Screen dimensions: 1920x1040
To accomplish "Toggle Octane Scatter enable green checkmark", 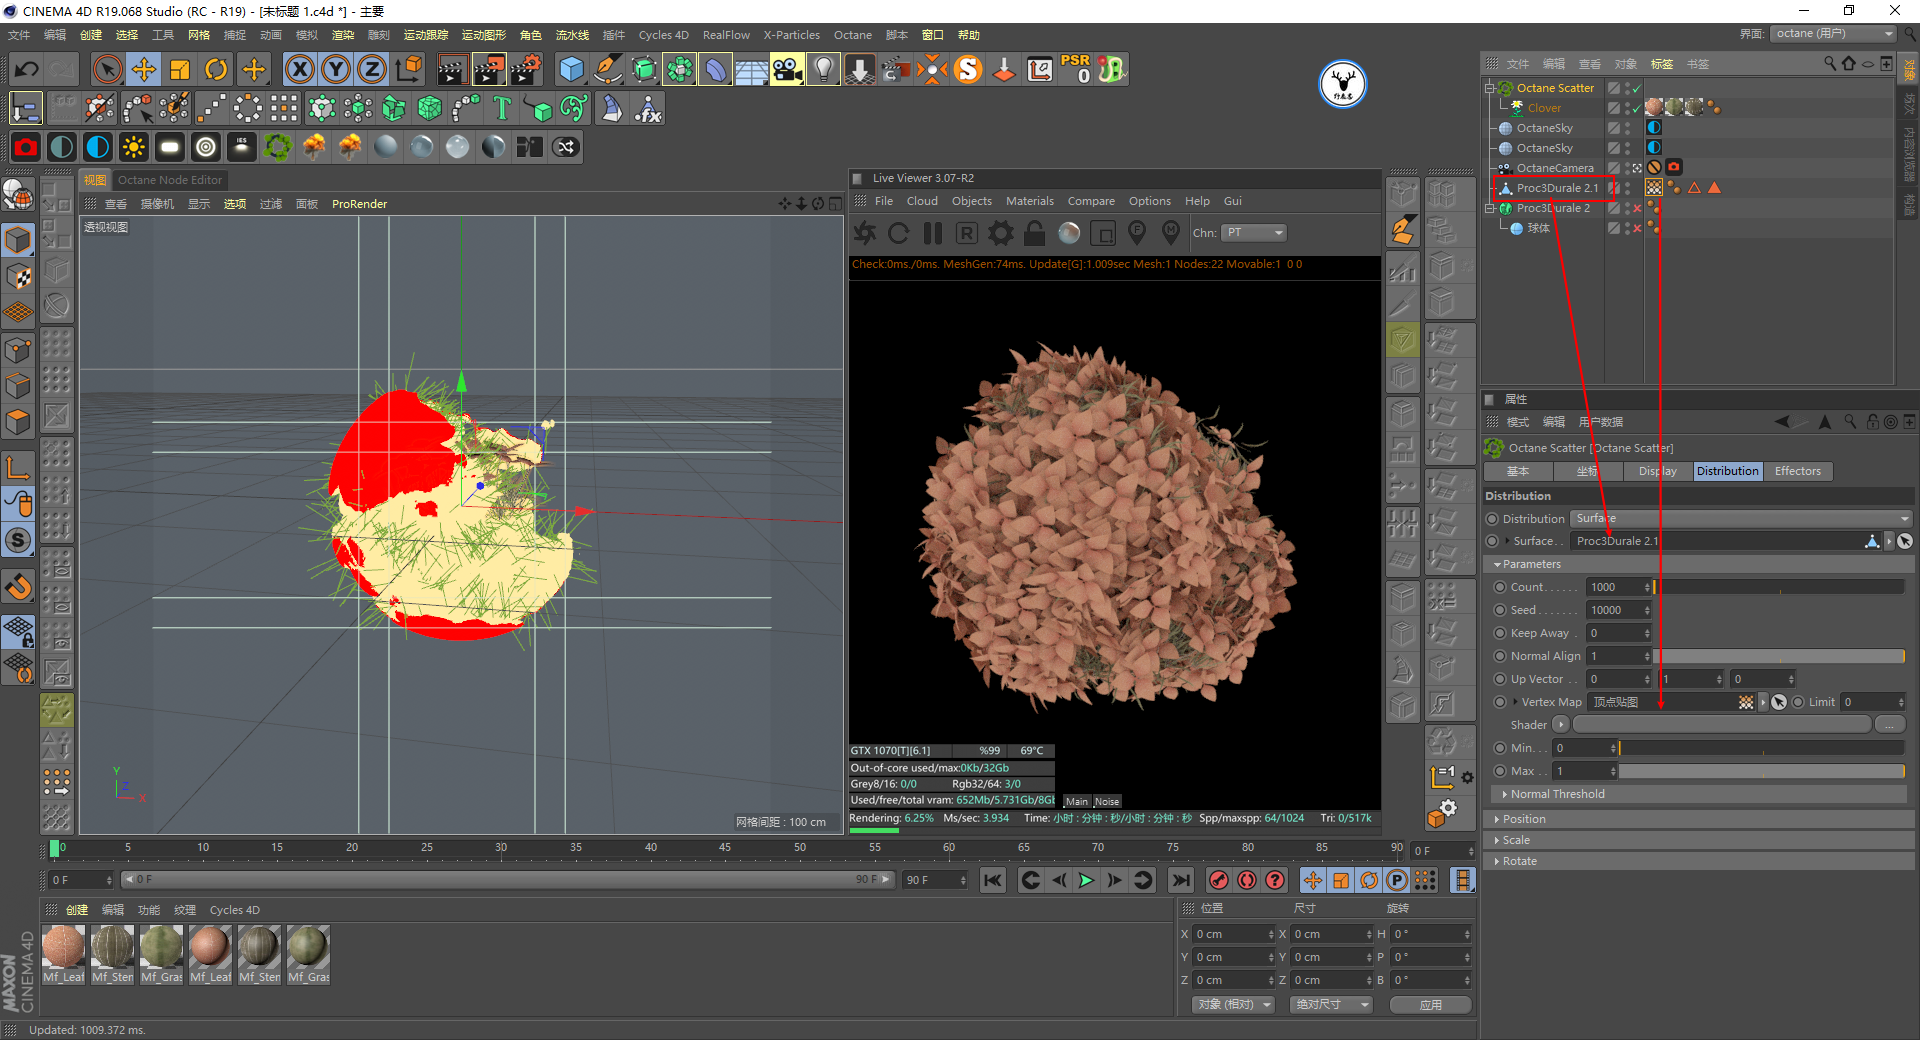I will pos(1637,88).
